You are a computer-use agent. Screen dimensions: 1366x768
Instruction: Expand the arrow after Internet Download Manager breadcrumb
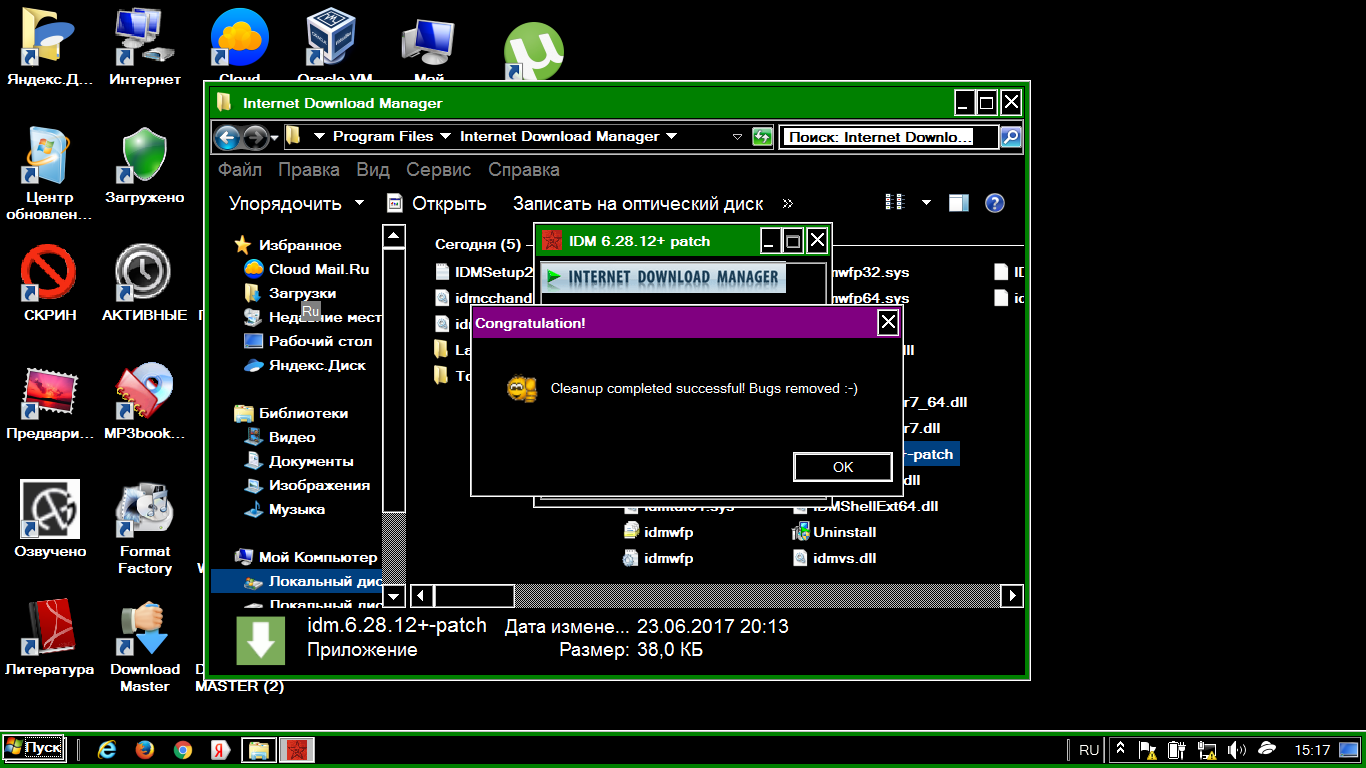click(x=671, y=136)
